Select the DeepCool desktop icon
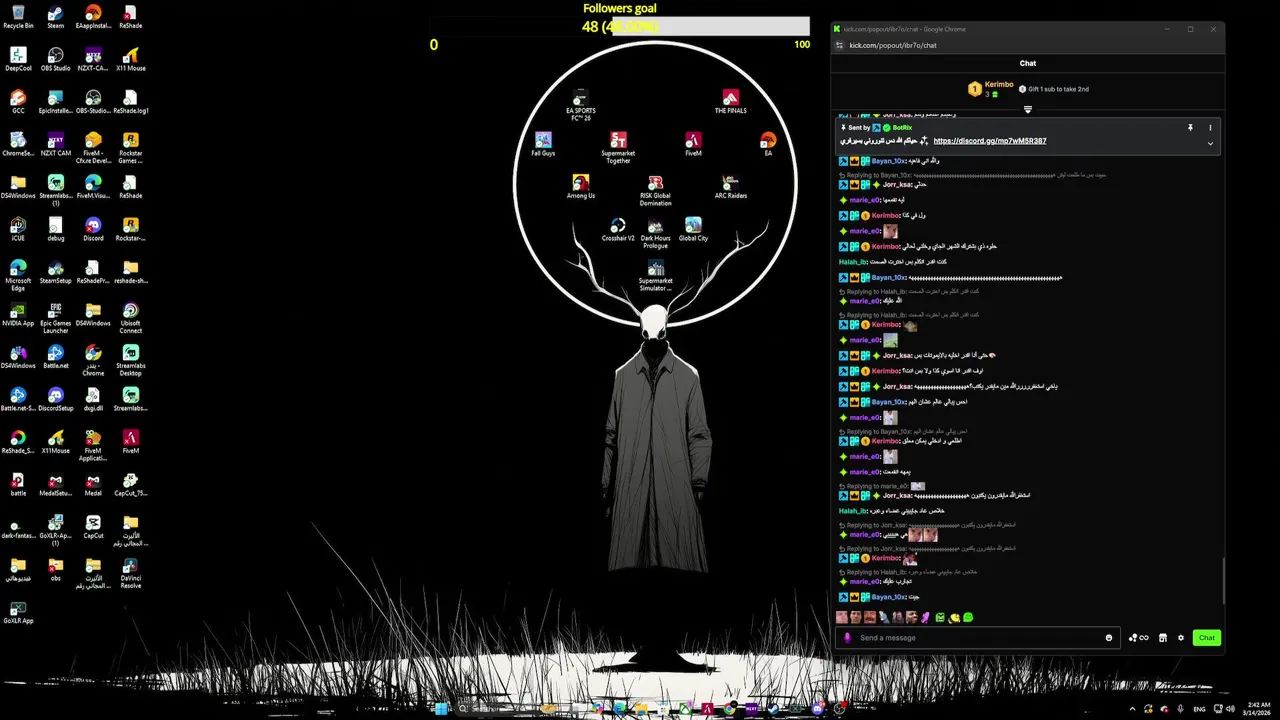1280x720 pixels. coord(18,59)
